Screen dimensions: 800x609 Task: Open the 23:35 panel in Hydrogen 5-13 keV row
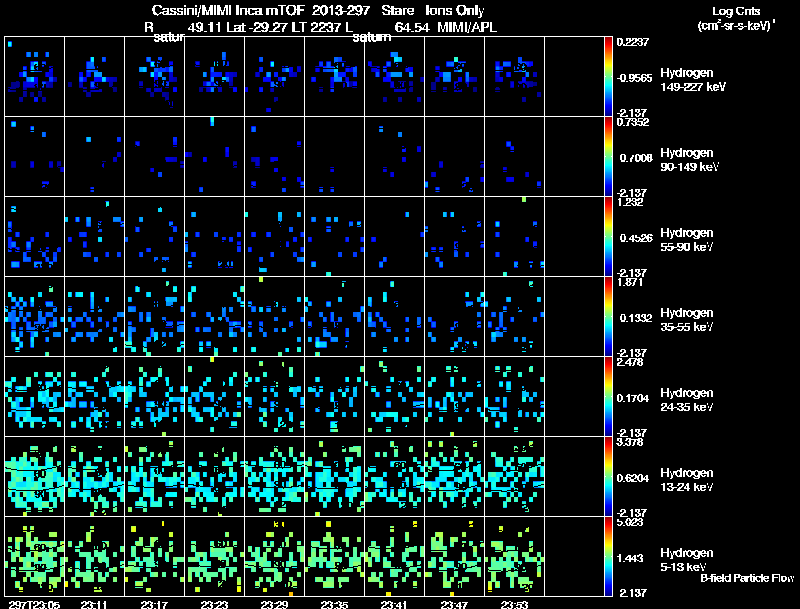point(335,556)
